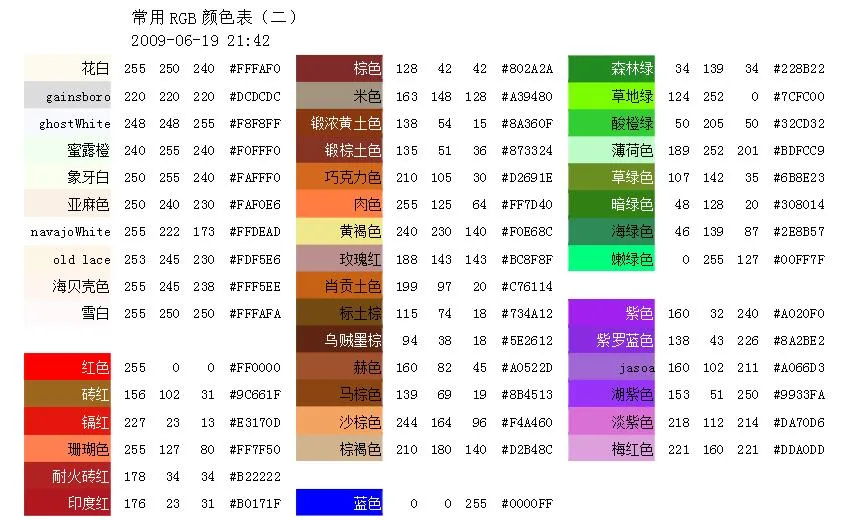The width and height of the screenshot is (856, 520).
Task: Select the 红色 red swatch
Action: point(67,367)
